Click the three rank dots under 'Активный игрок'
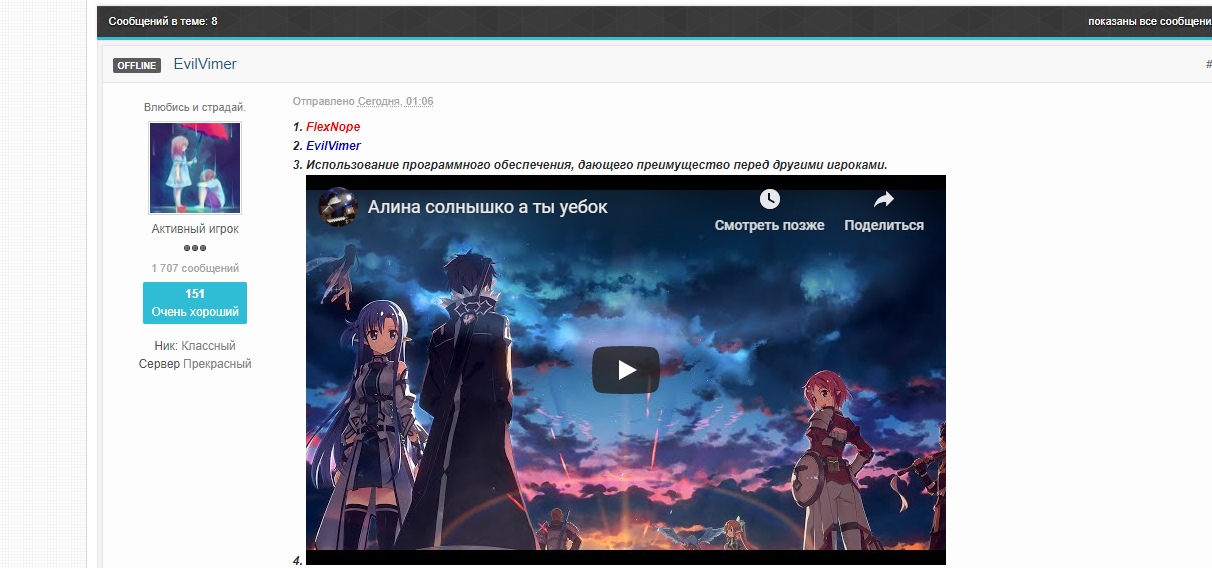 pos(195,248)
